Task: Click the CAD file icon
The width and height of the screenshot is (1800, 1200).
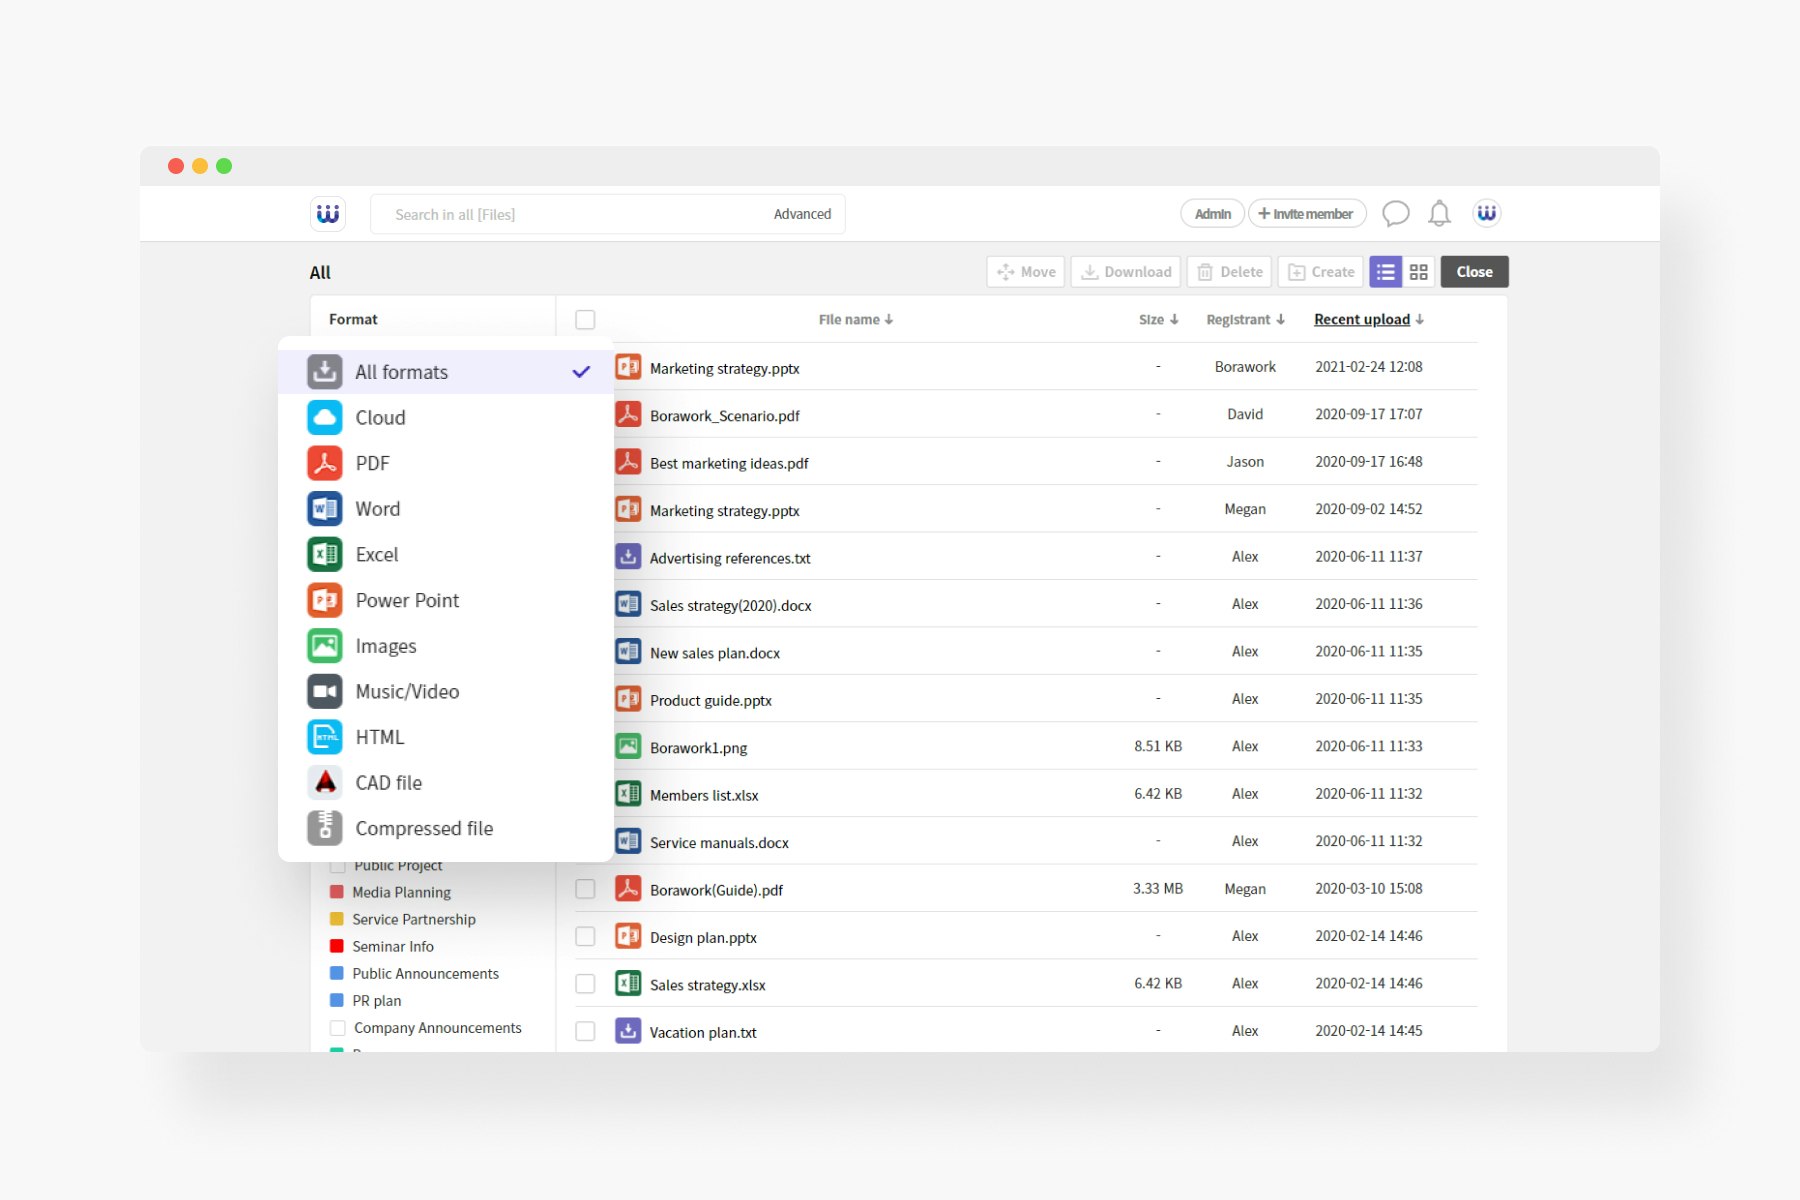Action: (325, 783)
